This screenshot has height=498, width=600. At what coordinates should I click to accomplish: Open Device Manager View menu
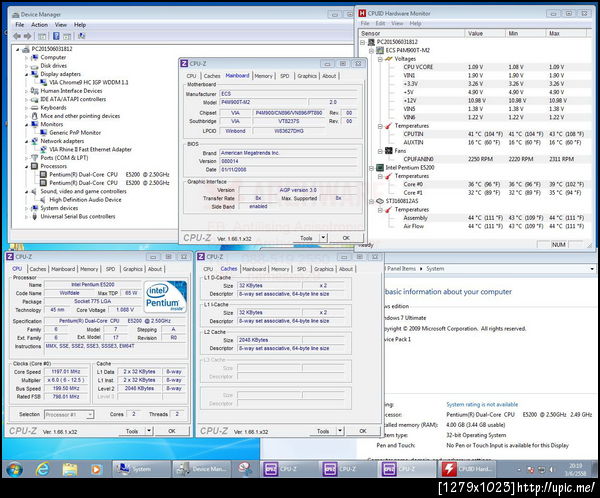61,25
